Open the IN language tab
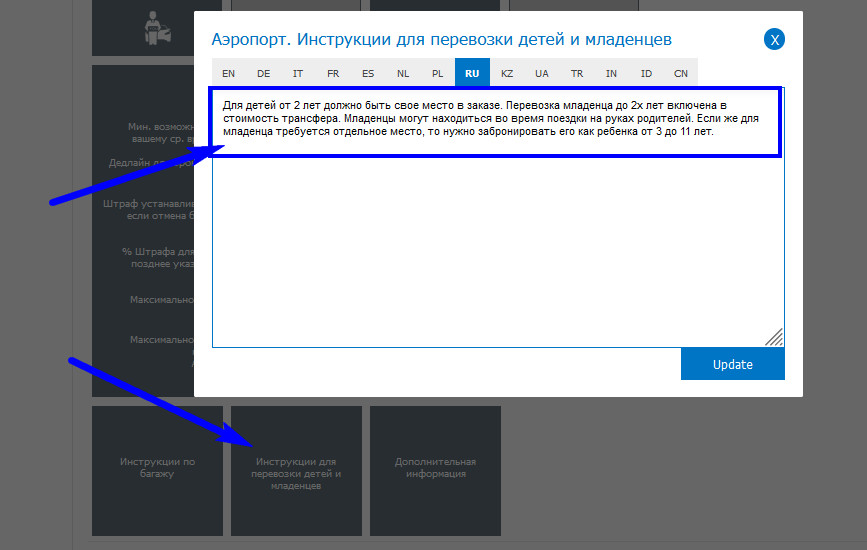Viewport: 867px width, 550px height. click(611, 73)
